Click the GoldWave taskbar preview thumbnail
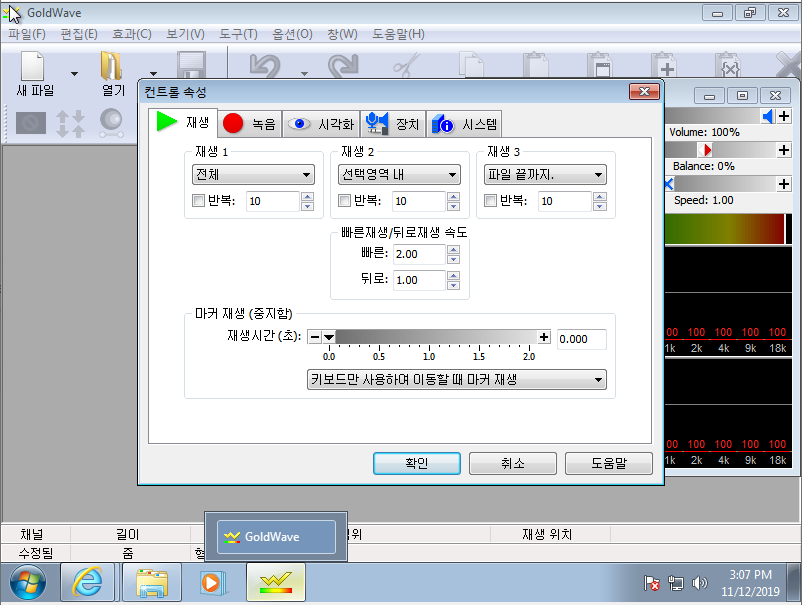Viewport: 802px width, 605px height. coord(276,536)
